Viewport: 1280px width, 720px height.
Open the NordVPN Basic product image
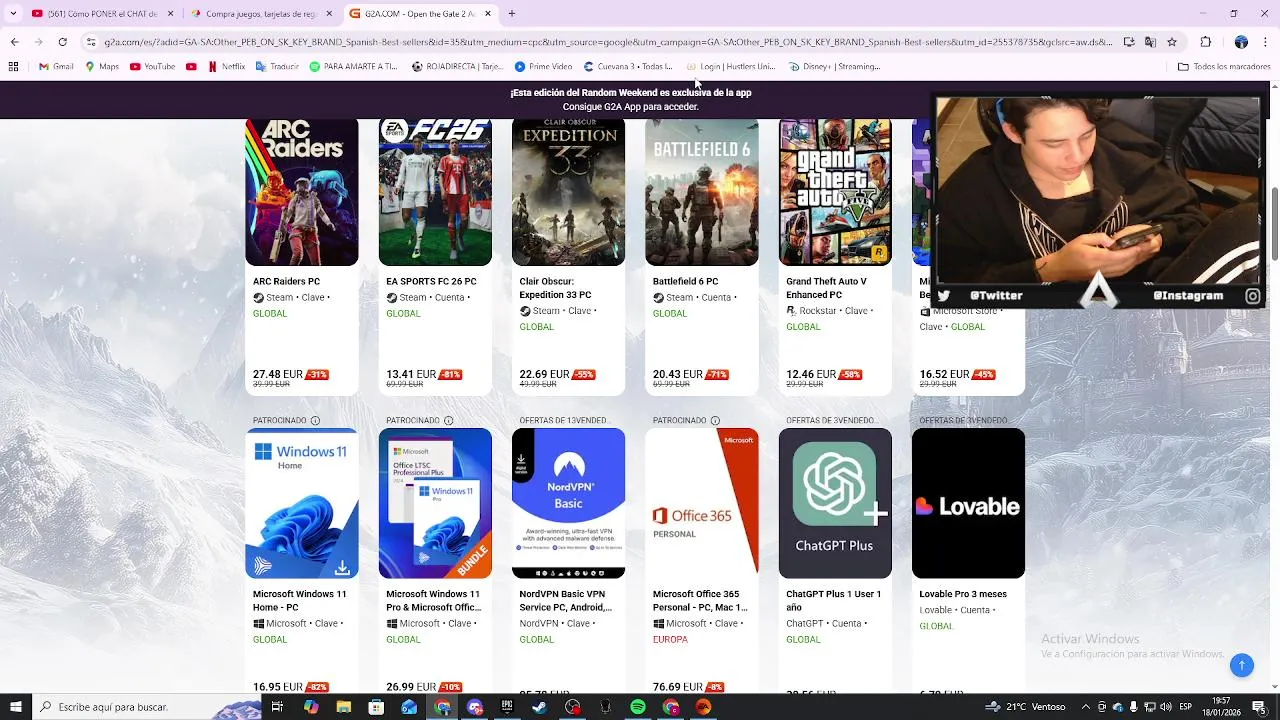(568, 503)
